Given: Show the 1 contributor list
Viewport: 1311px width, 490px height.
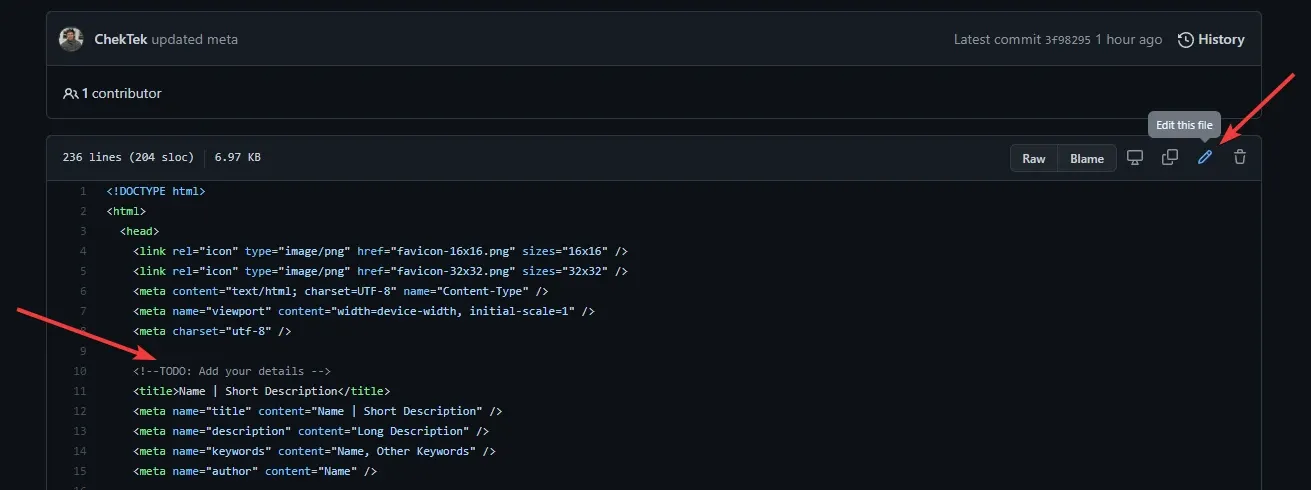Looking at the screenshot, I should point(112,93).
